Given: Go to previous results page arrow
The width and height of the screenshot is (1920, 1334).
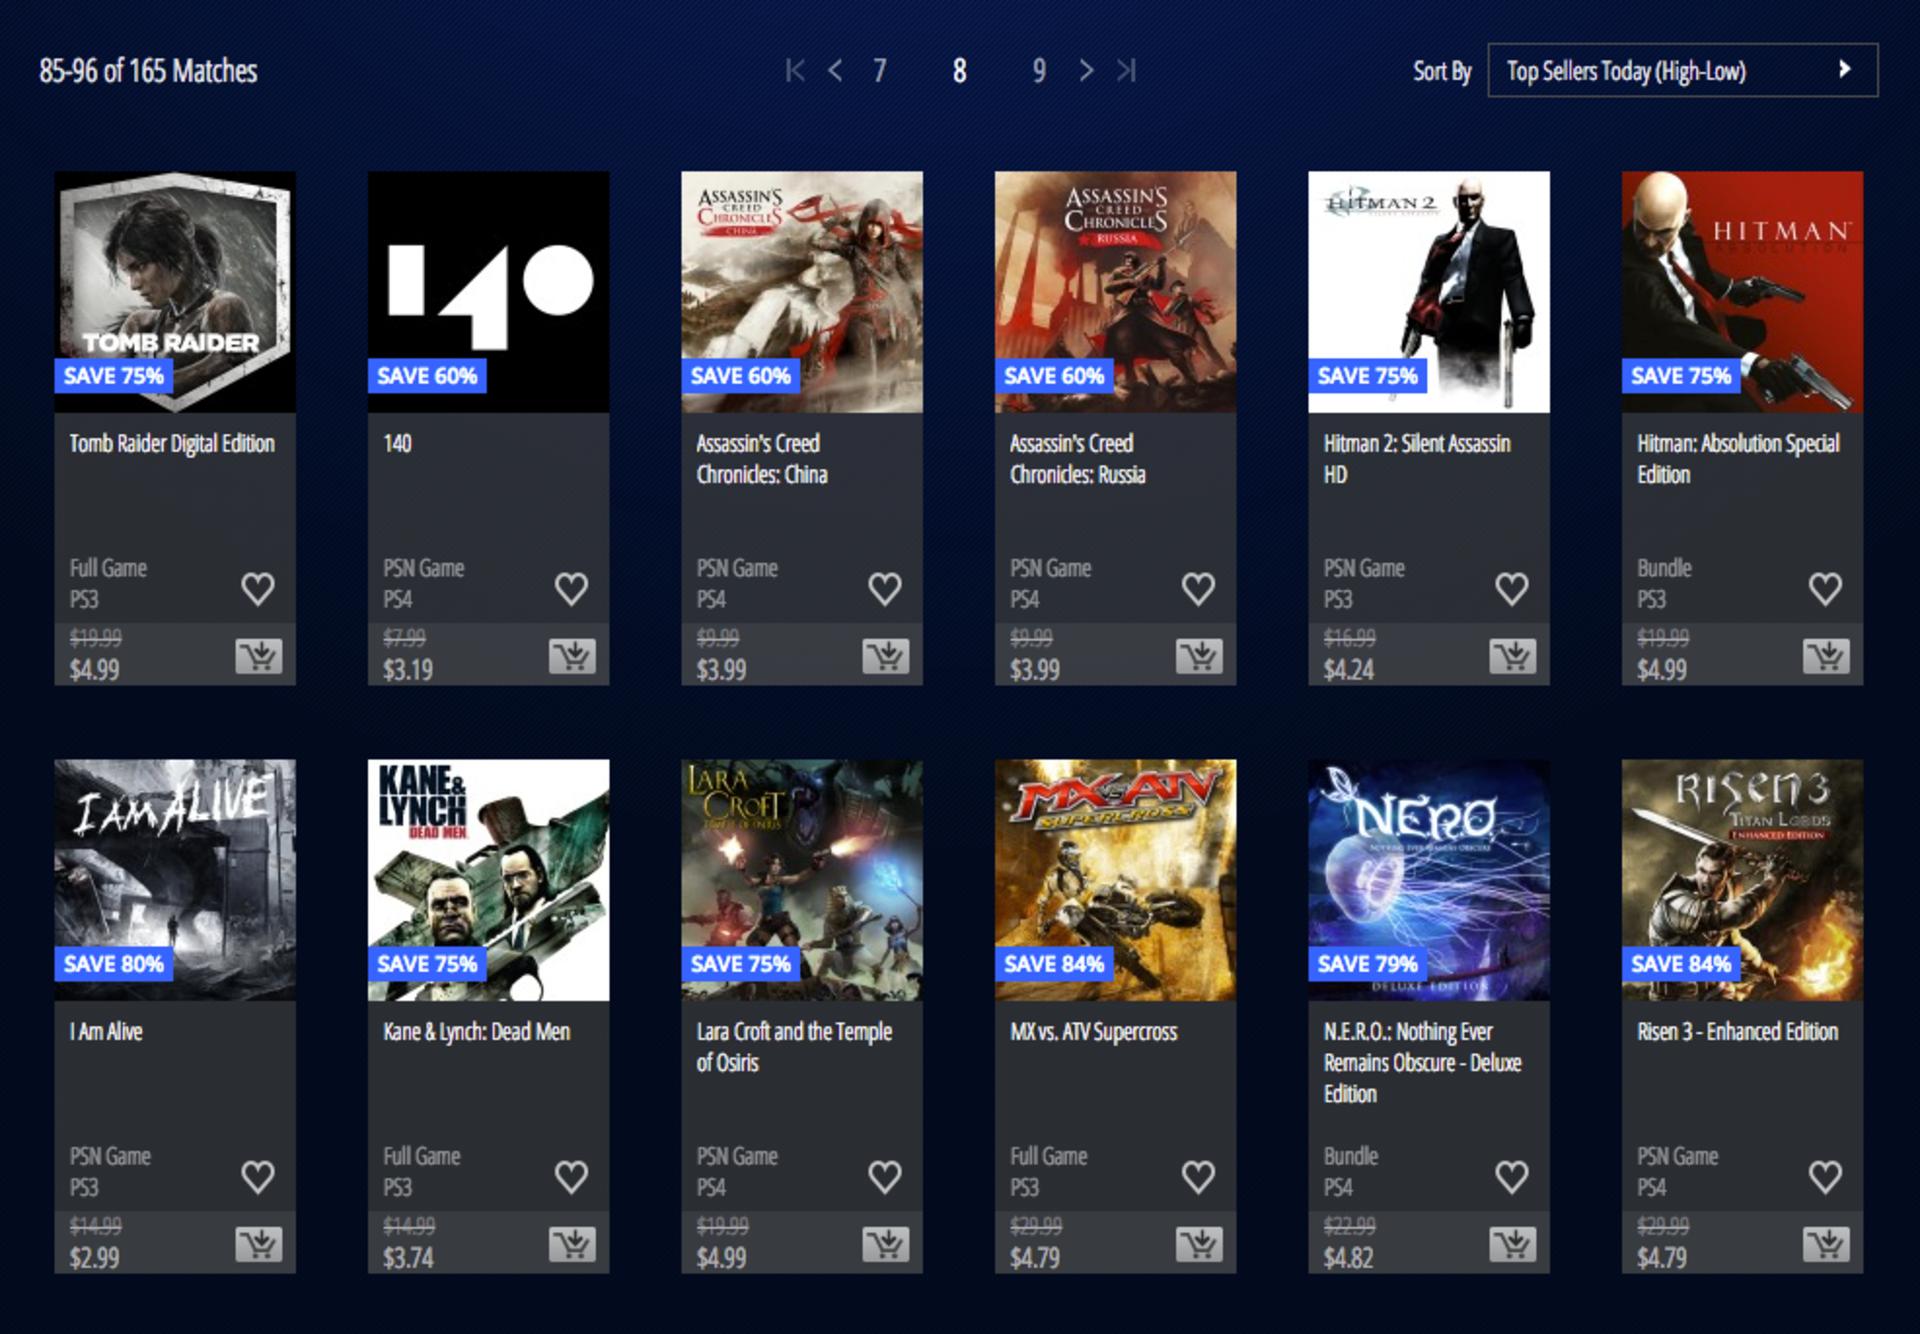Looking at the screenshot, I should pyautogui.click(x=835, y=70).
